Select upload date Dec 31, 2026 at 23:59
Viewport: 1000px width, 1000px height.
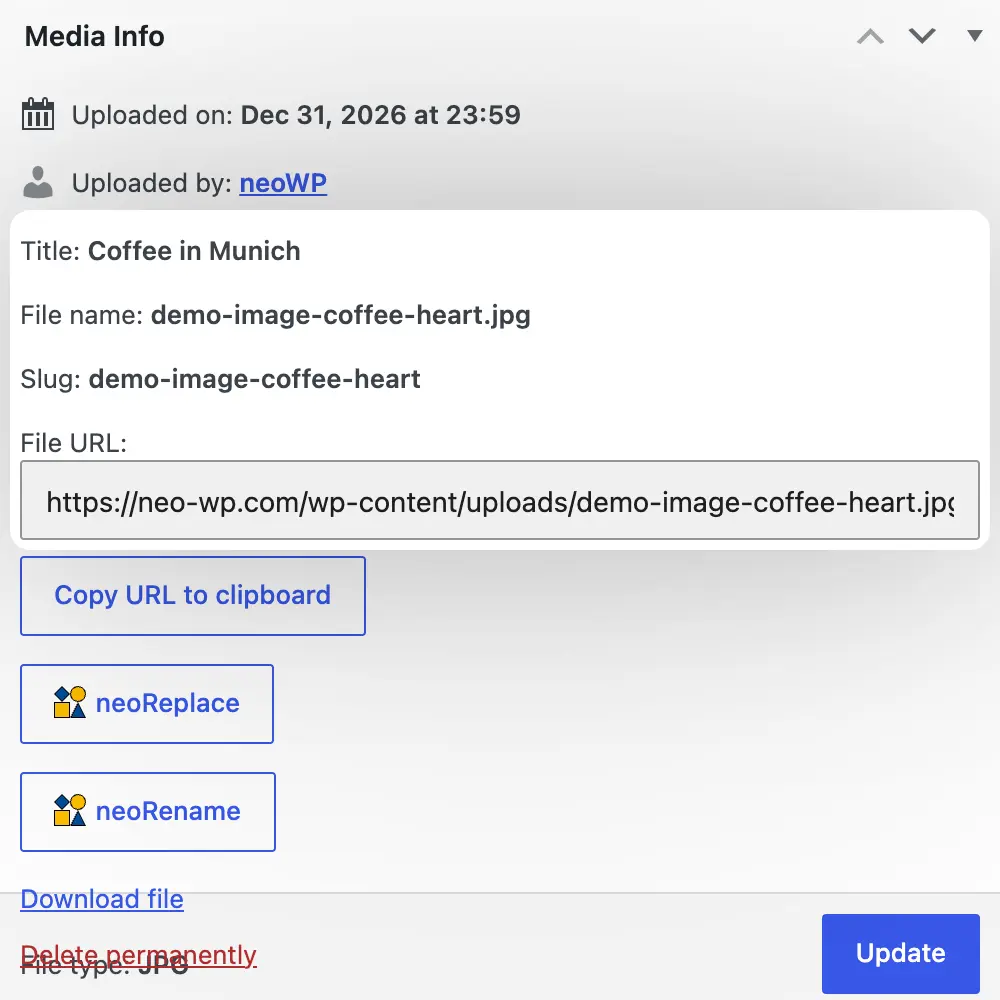[381, 115]
